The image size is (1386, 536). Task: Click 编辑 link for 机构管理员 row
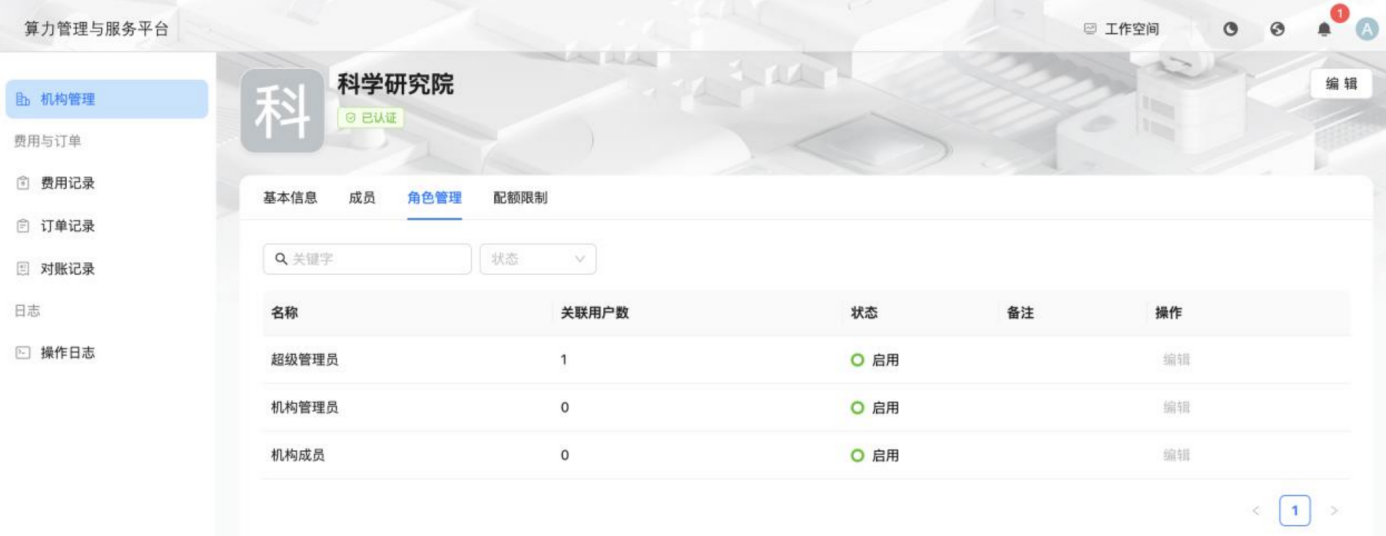point(1176,408)
